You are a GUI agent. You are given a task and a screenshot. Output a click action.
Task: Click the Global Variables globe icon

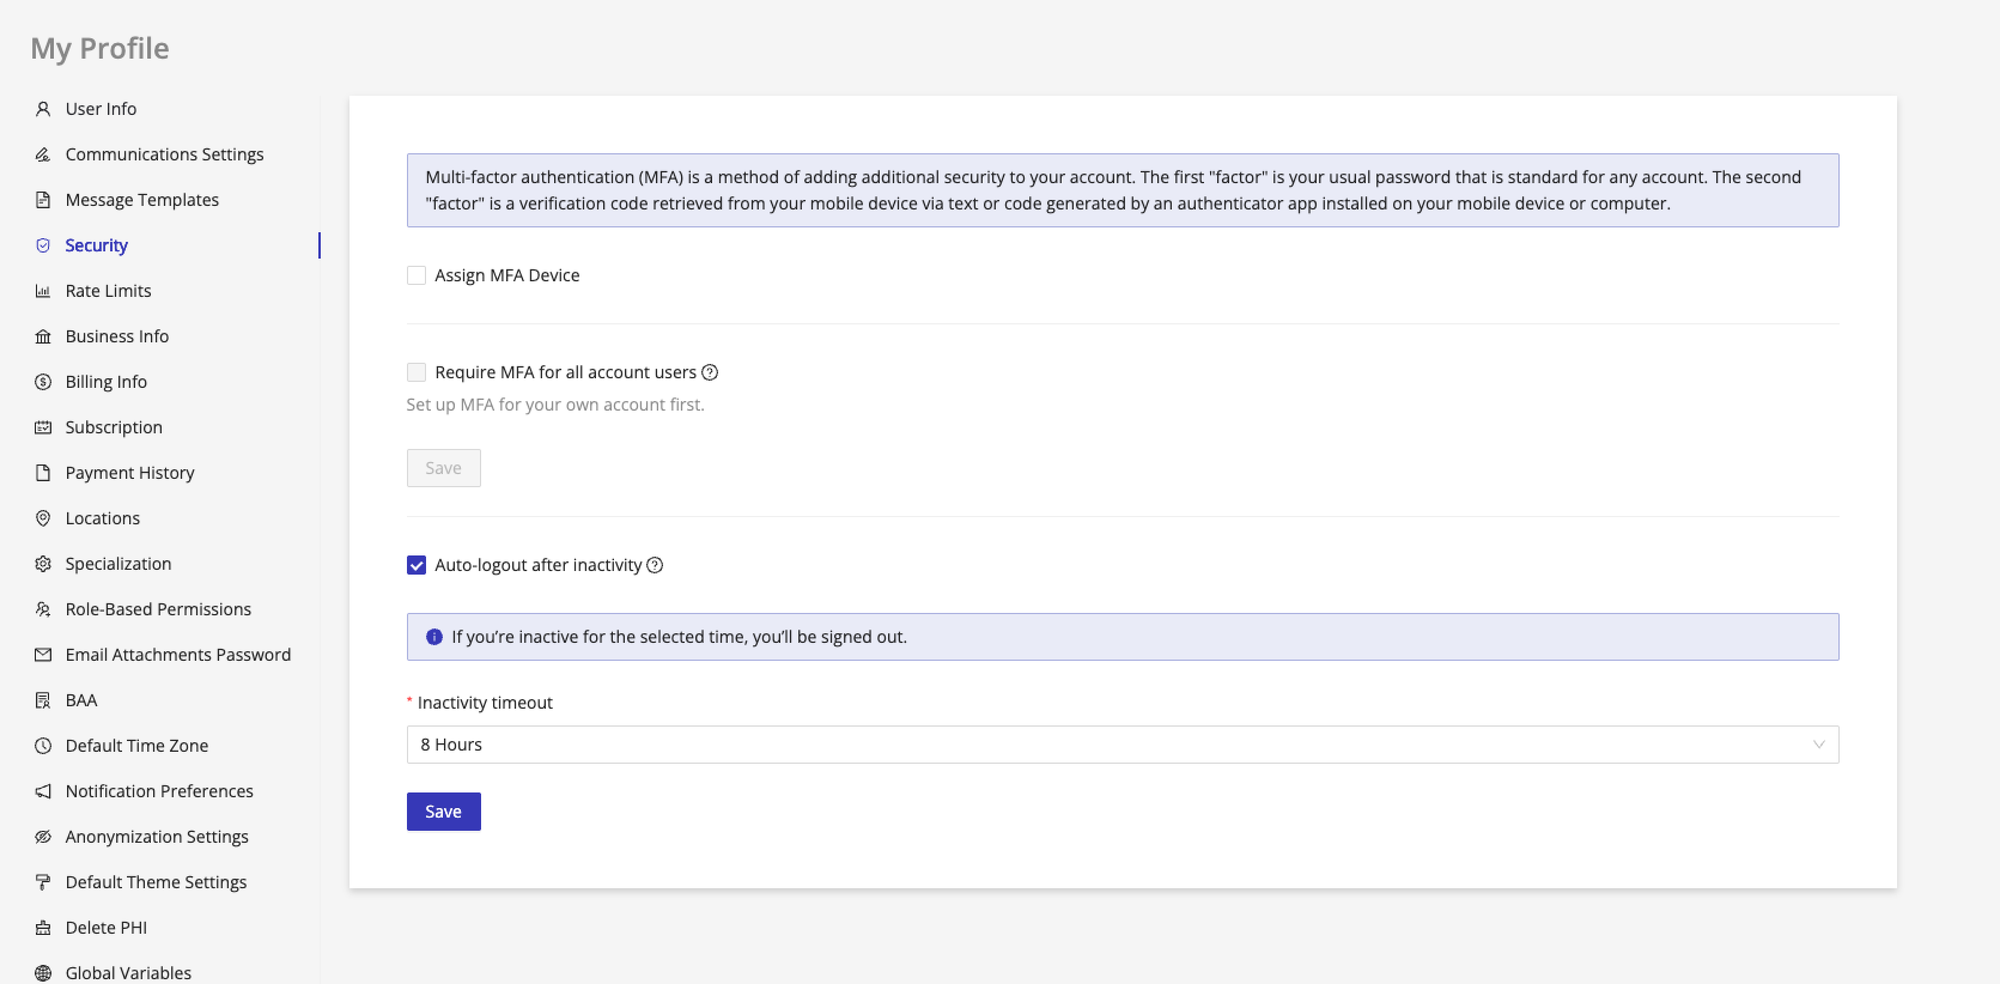[x=43, y=973]
